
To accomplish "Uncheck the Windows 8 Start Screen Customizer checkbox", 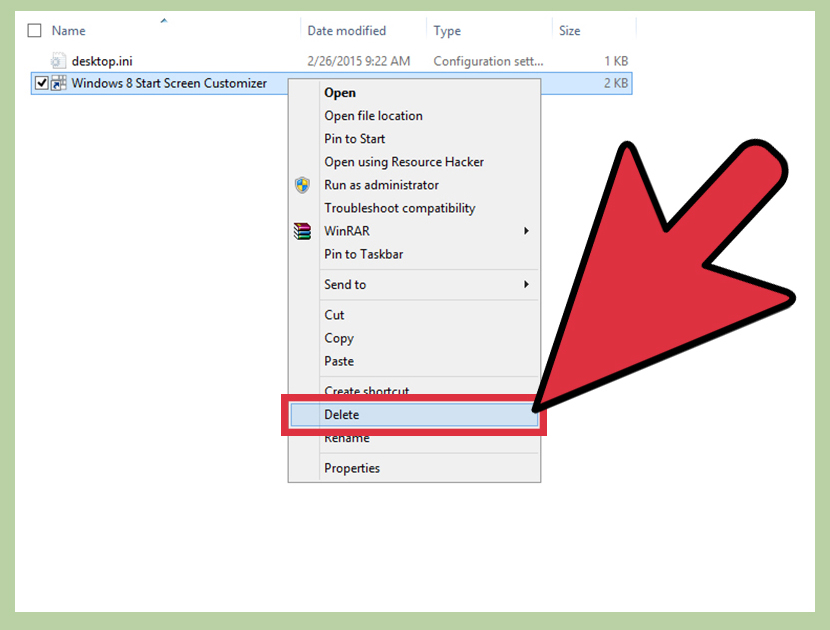I will tap(41, 83).
